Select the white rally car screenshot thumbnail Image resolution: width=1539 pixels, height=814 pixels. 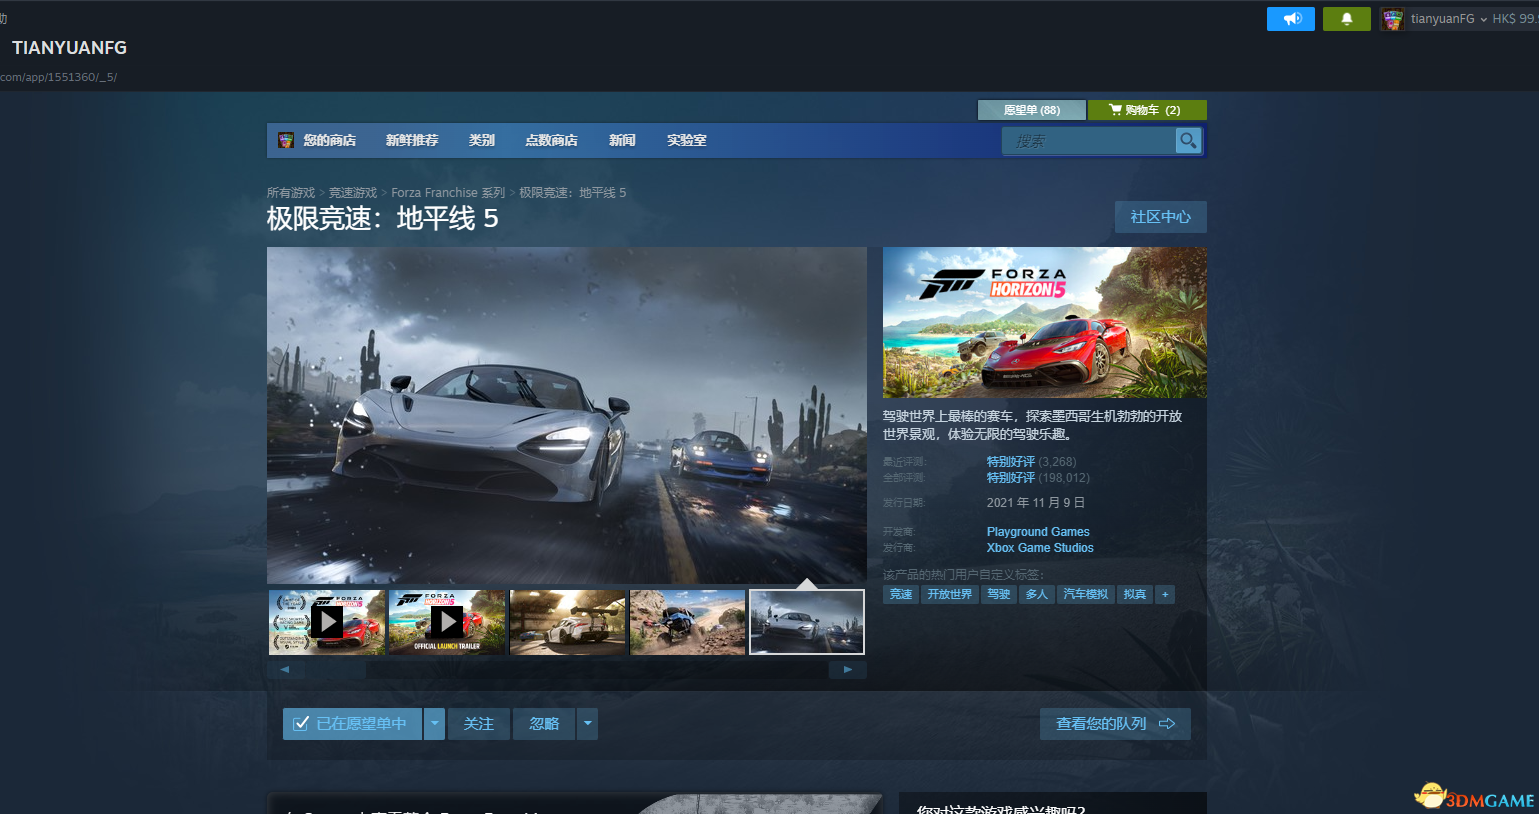pos(568,622)
